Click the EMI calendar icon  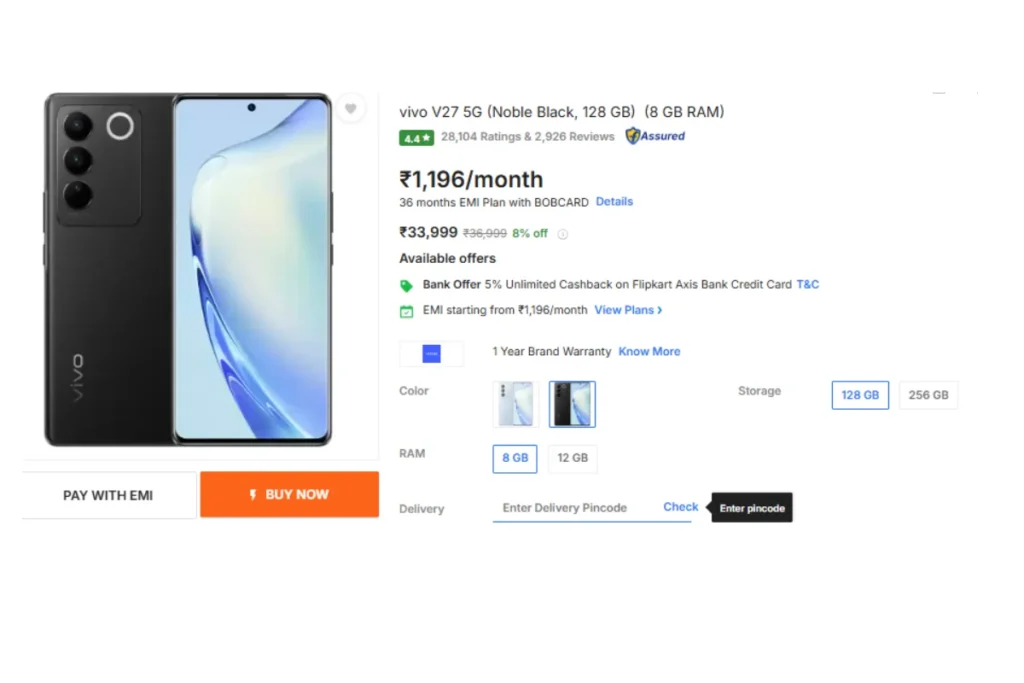[406, 311]
